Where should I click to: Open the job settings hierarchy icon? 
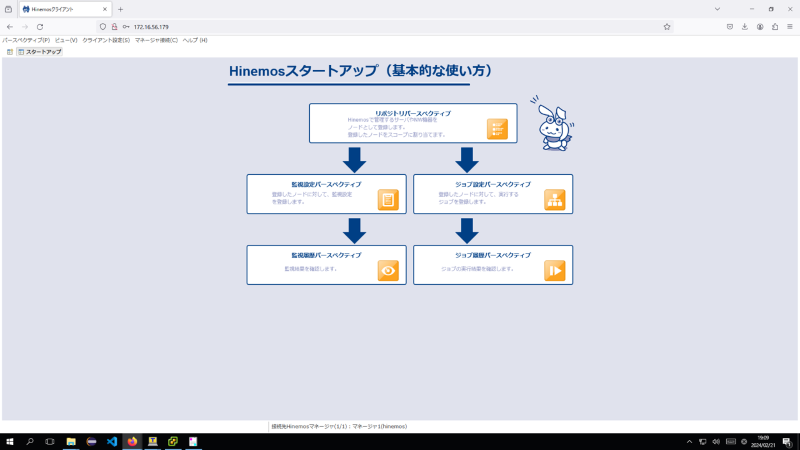pyautogui.click(x=554, y=199)
